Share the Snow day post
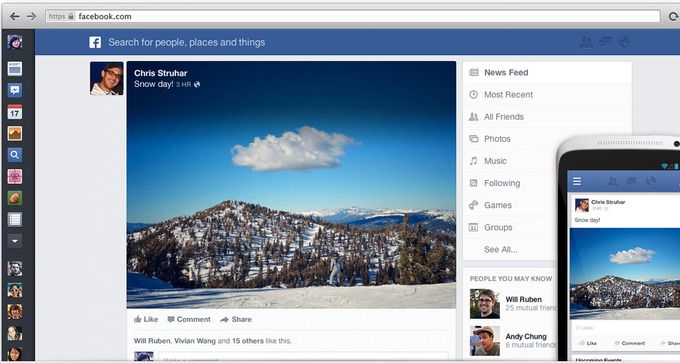 236,320
